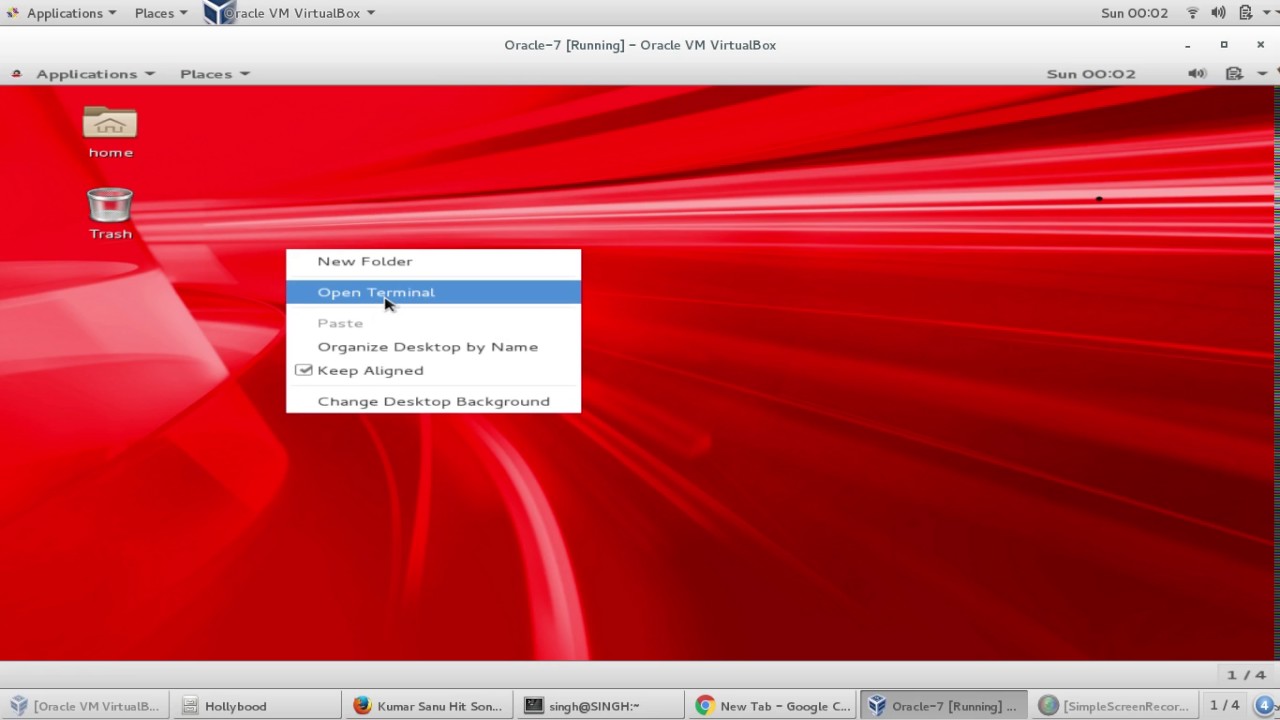The height and width of the screenshot is (720, 1280).
Task: Maximize the Oracle-7 VirtualBox window
Action: tap(1224, 45)
